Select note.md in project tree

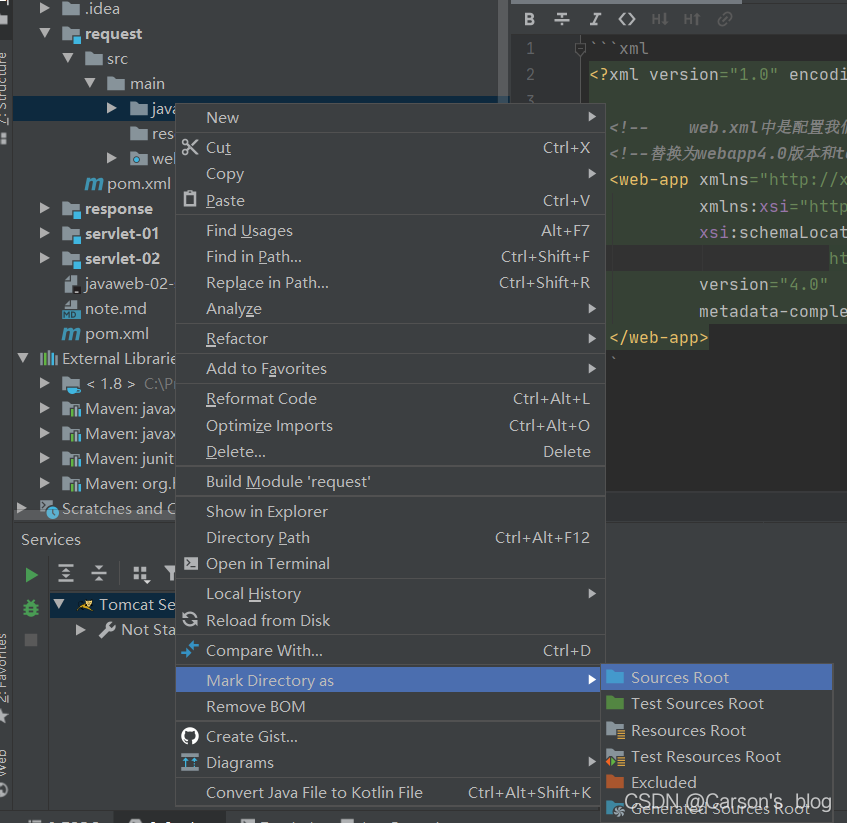pos(116,308)
